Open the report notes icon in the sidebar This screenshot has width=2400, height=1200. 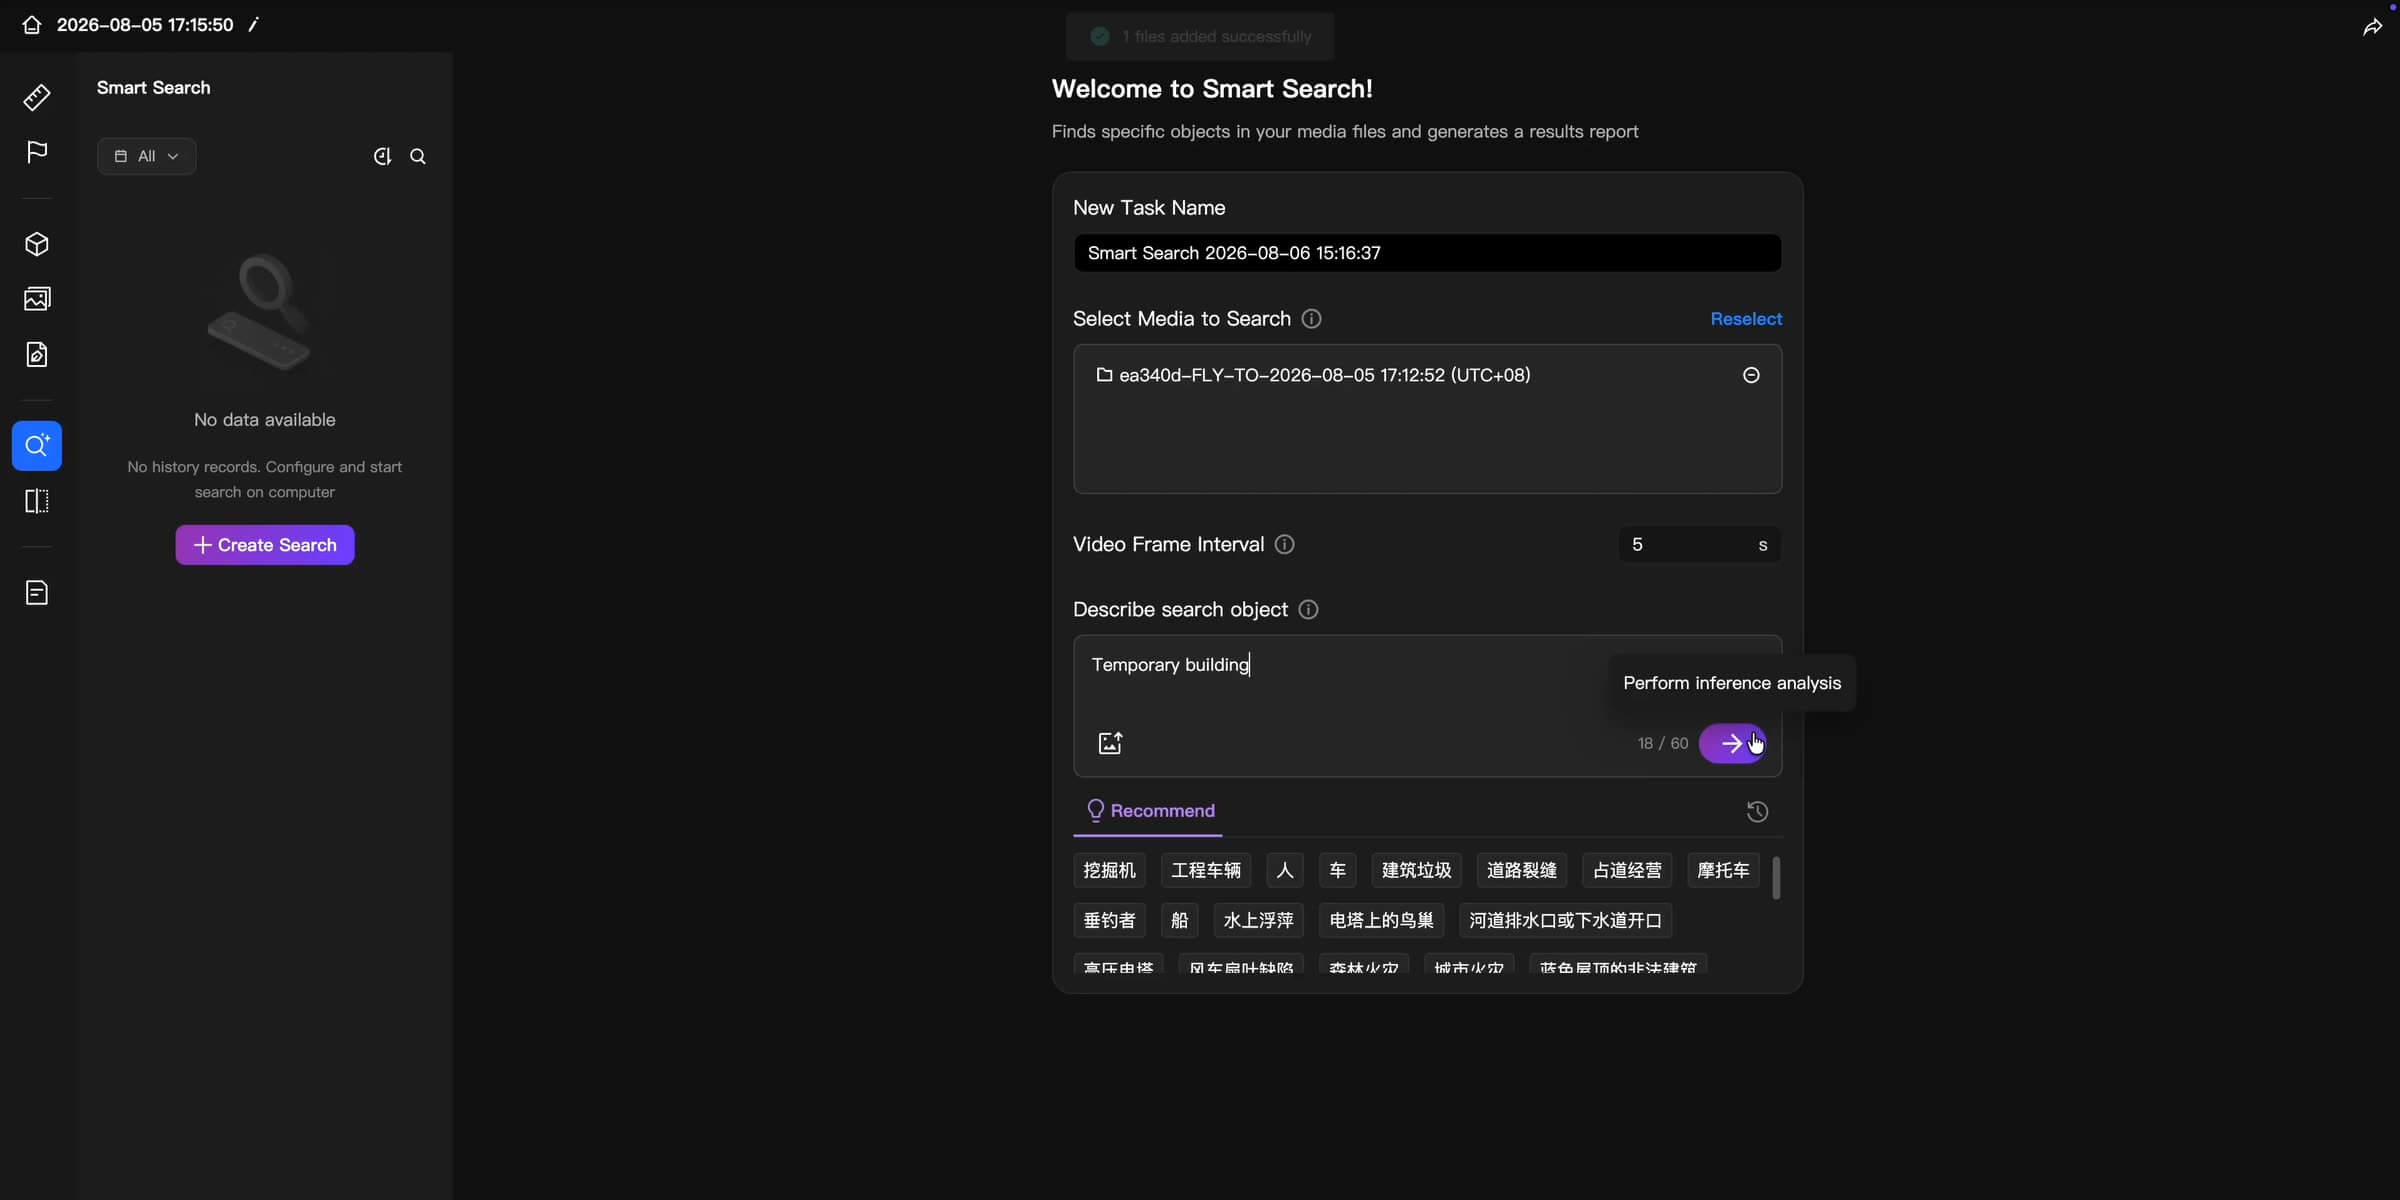pos(37,593)
